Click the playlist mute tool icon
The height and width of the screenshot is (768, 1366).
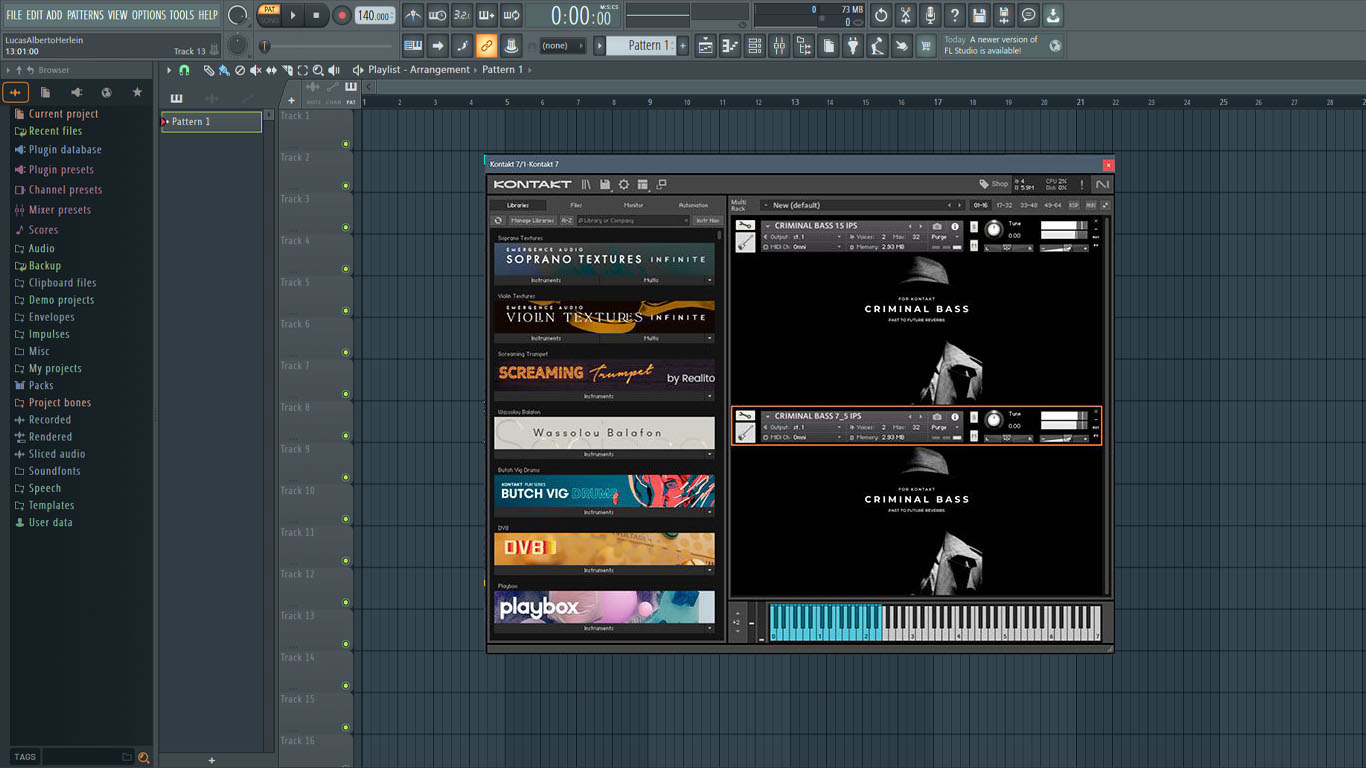tap(255, 70)
